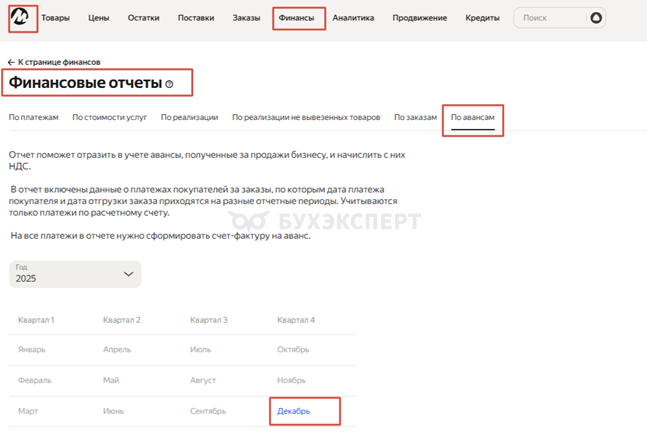The image size is (647, 444).
Task: Open the Кредиты section
Action: [482, 18]
